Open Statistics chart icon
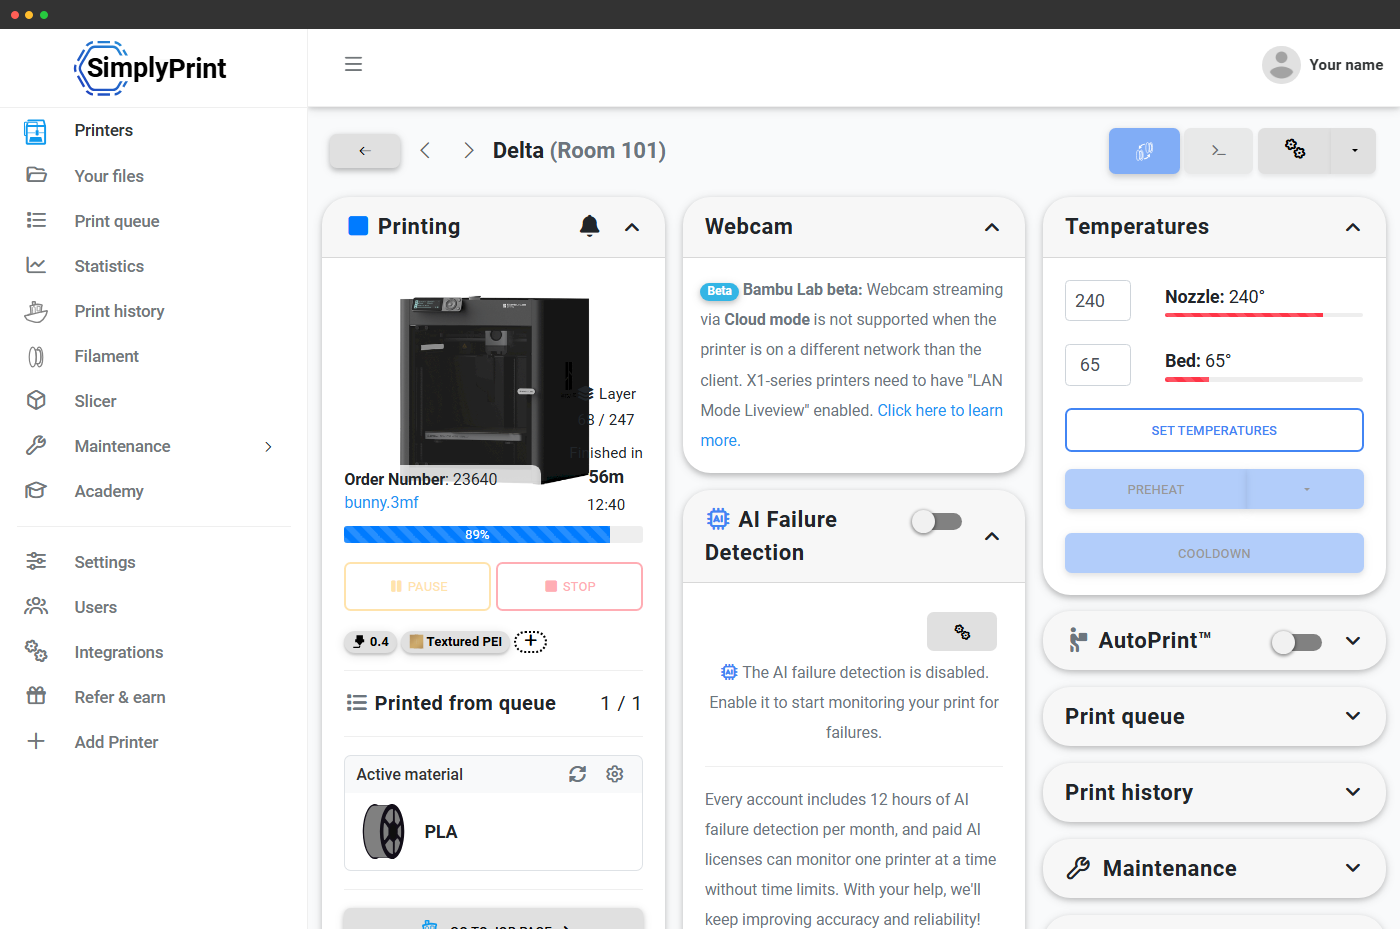Image resolution: width=1400 pixels, height=929 pixels. [x=36, y=265]
